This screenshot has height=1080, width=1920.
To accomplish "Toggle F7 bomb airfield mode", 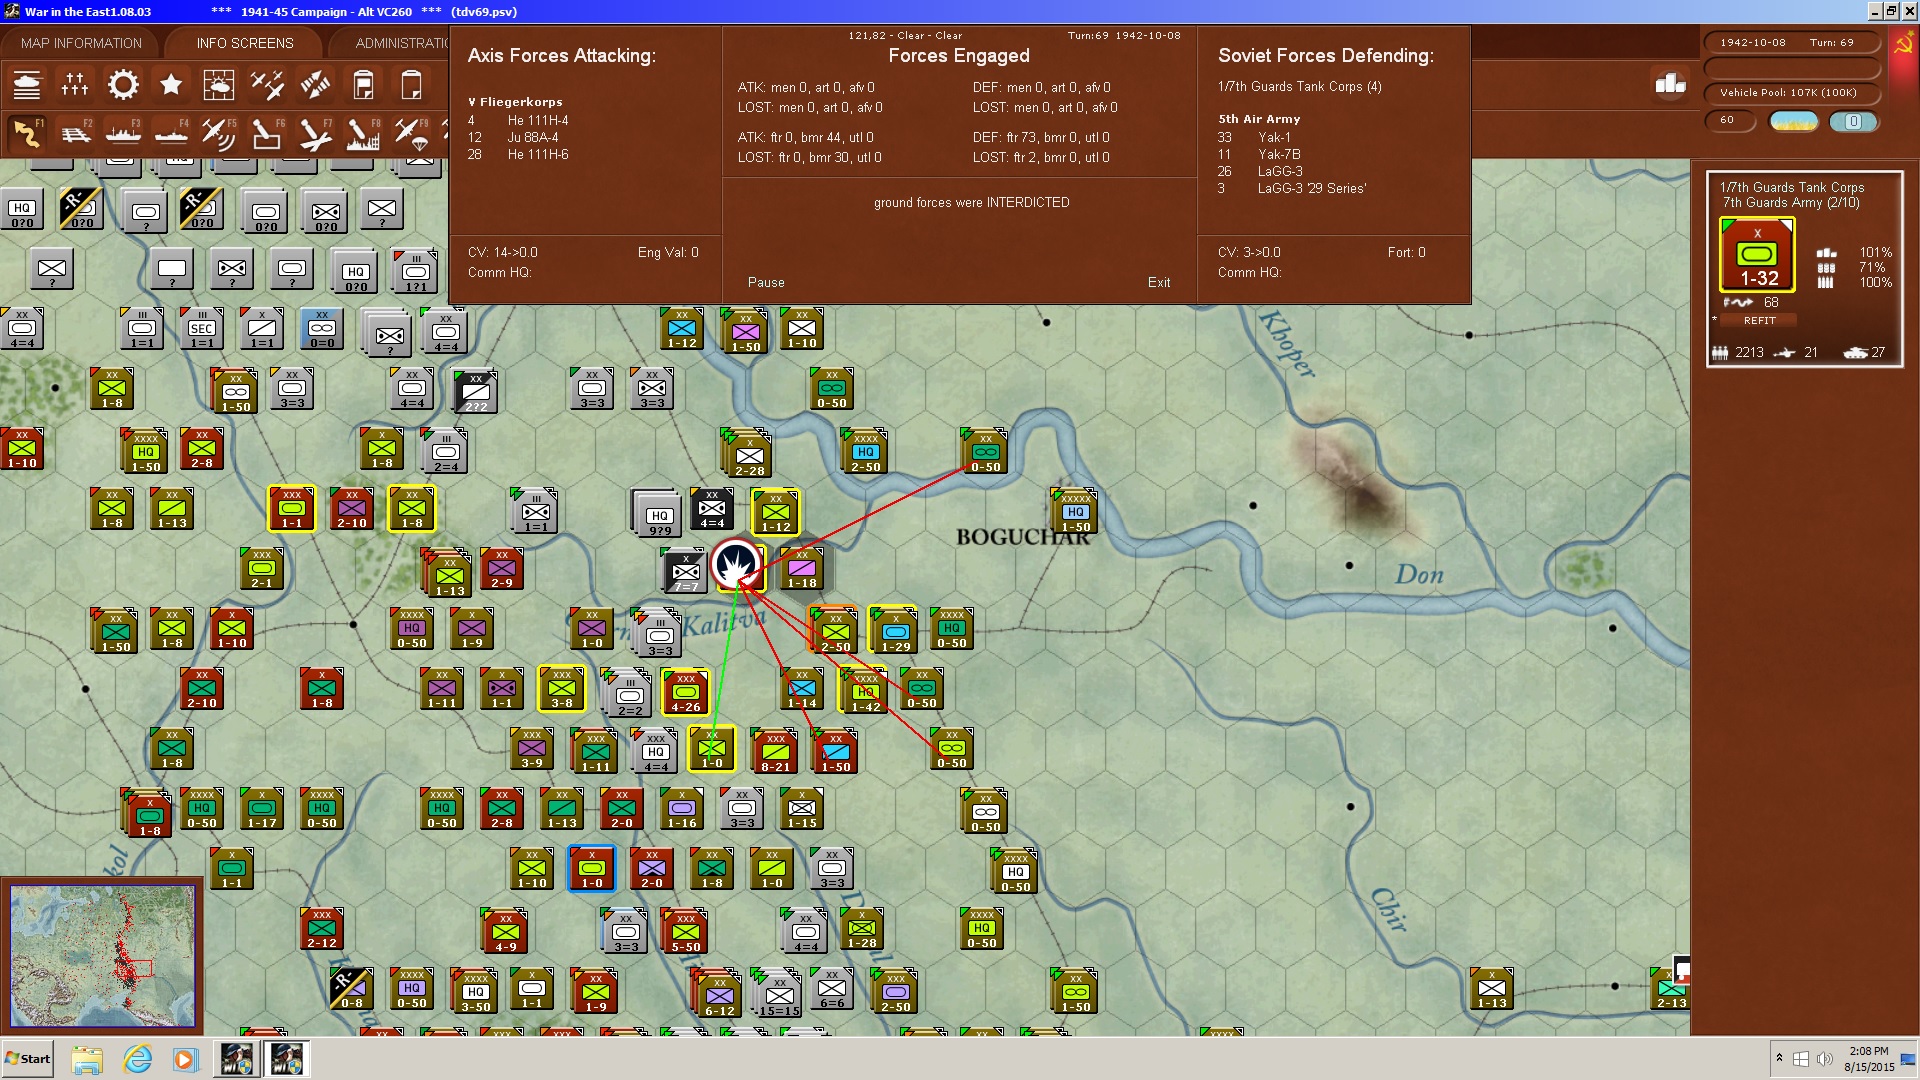I will click(x=315, y=133).
